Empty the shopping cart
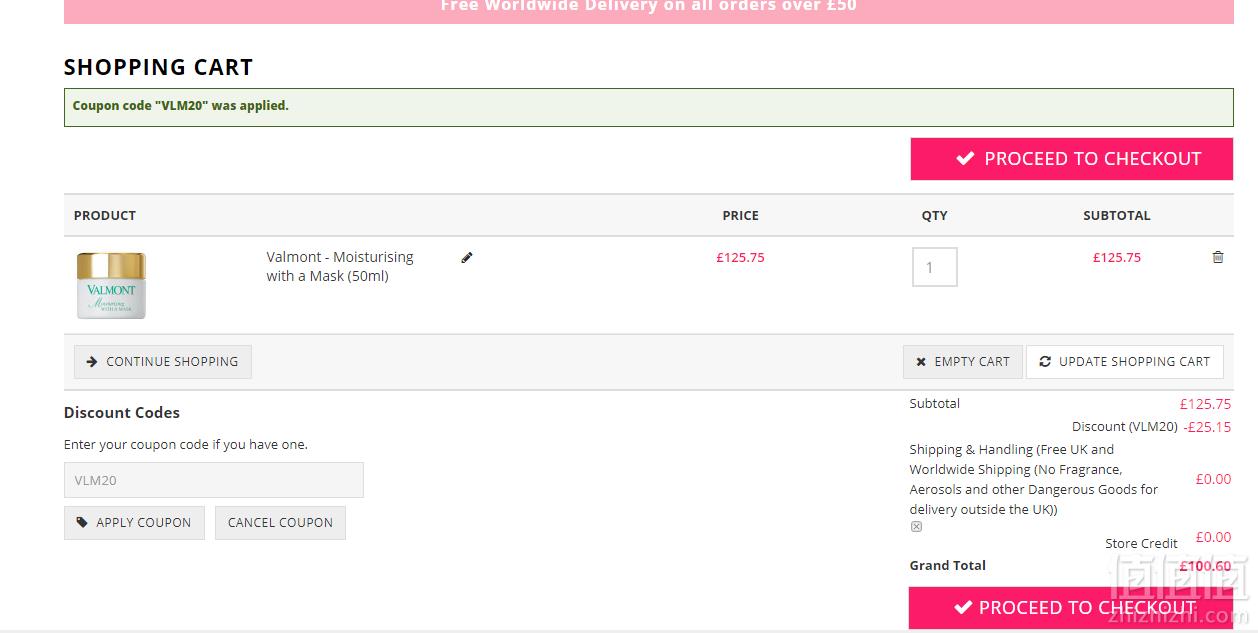The width and height of the screenshot is (1258, 633). pyautogui.click(x=963, y=362)
